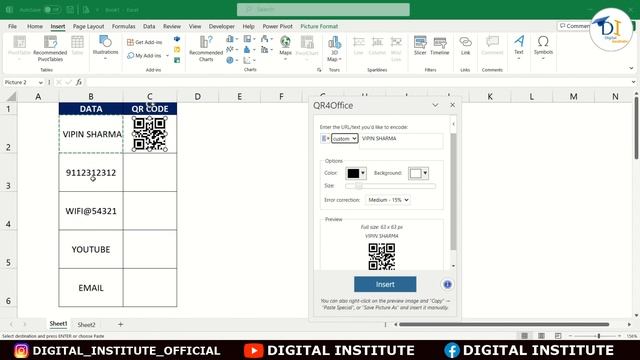Viewport: 640px width, 360px height.
Task: Click the URL/text encode input field
Action: click(x=401, y=141)
